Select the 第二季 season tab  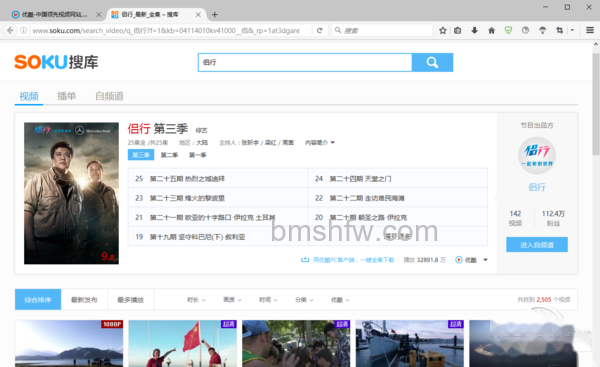(x=169, y=155)
